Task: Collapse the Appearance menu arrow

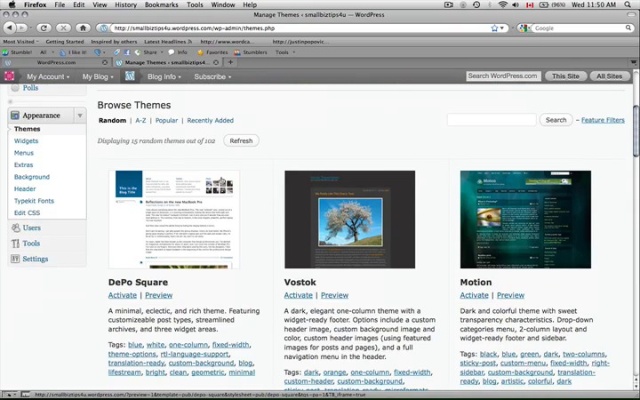Action: [80, 116]
